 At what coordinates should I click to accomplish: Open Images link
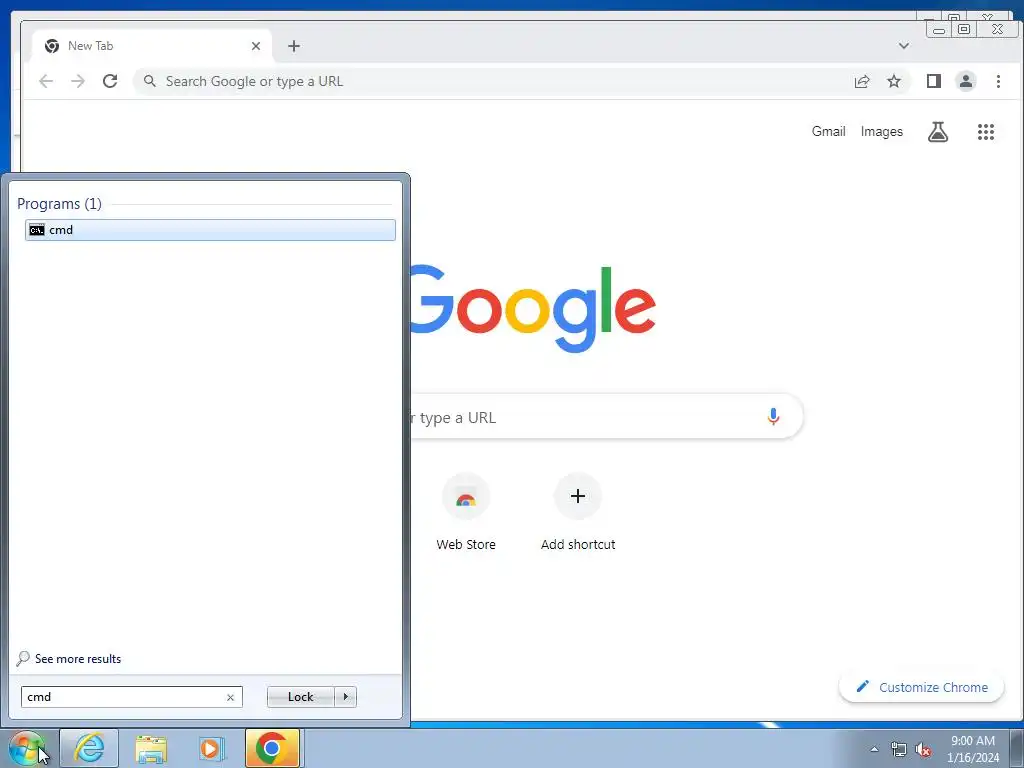[882, 131]
